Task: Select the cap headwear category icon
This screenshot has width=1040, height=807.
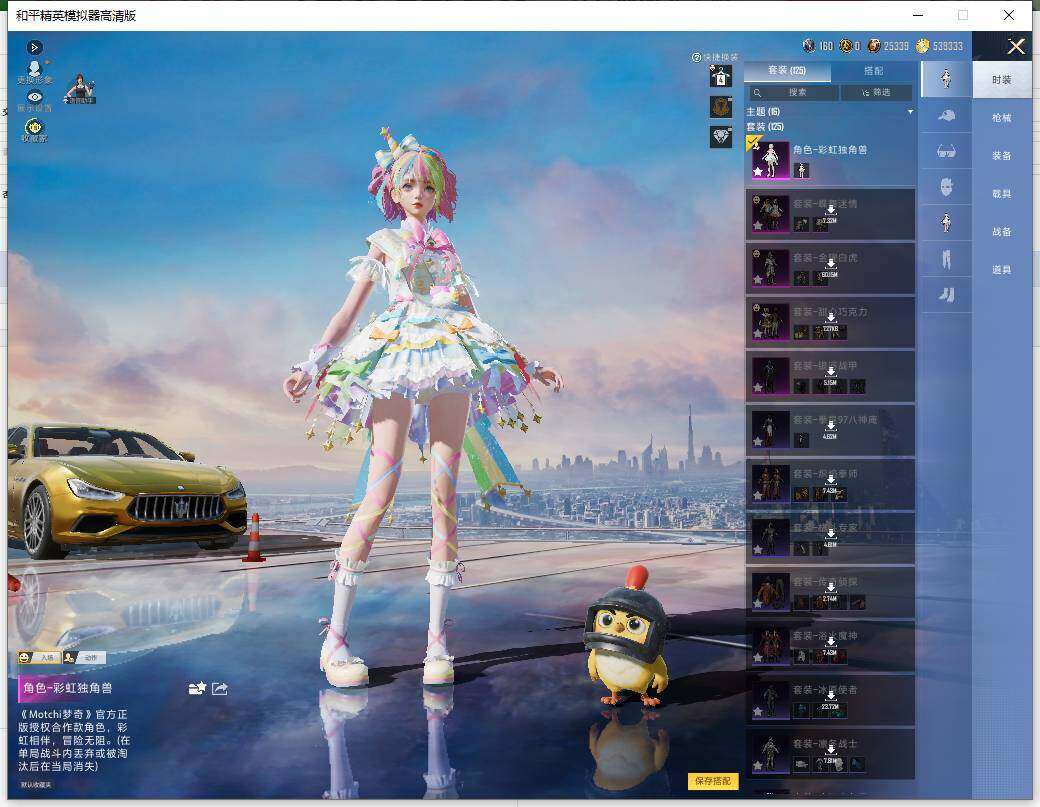Action: [x=946, y=116]
